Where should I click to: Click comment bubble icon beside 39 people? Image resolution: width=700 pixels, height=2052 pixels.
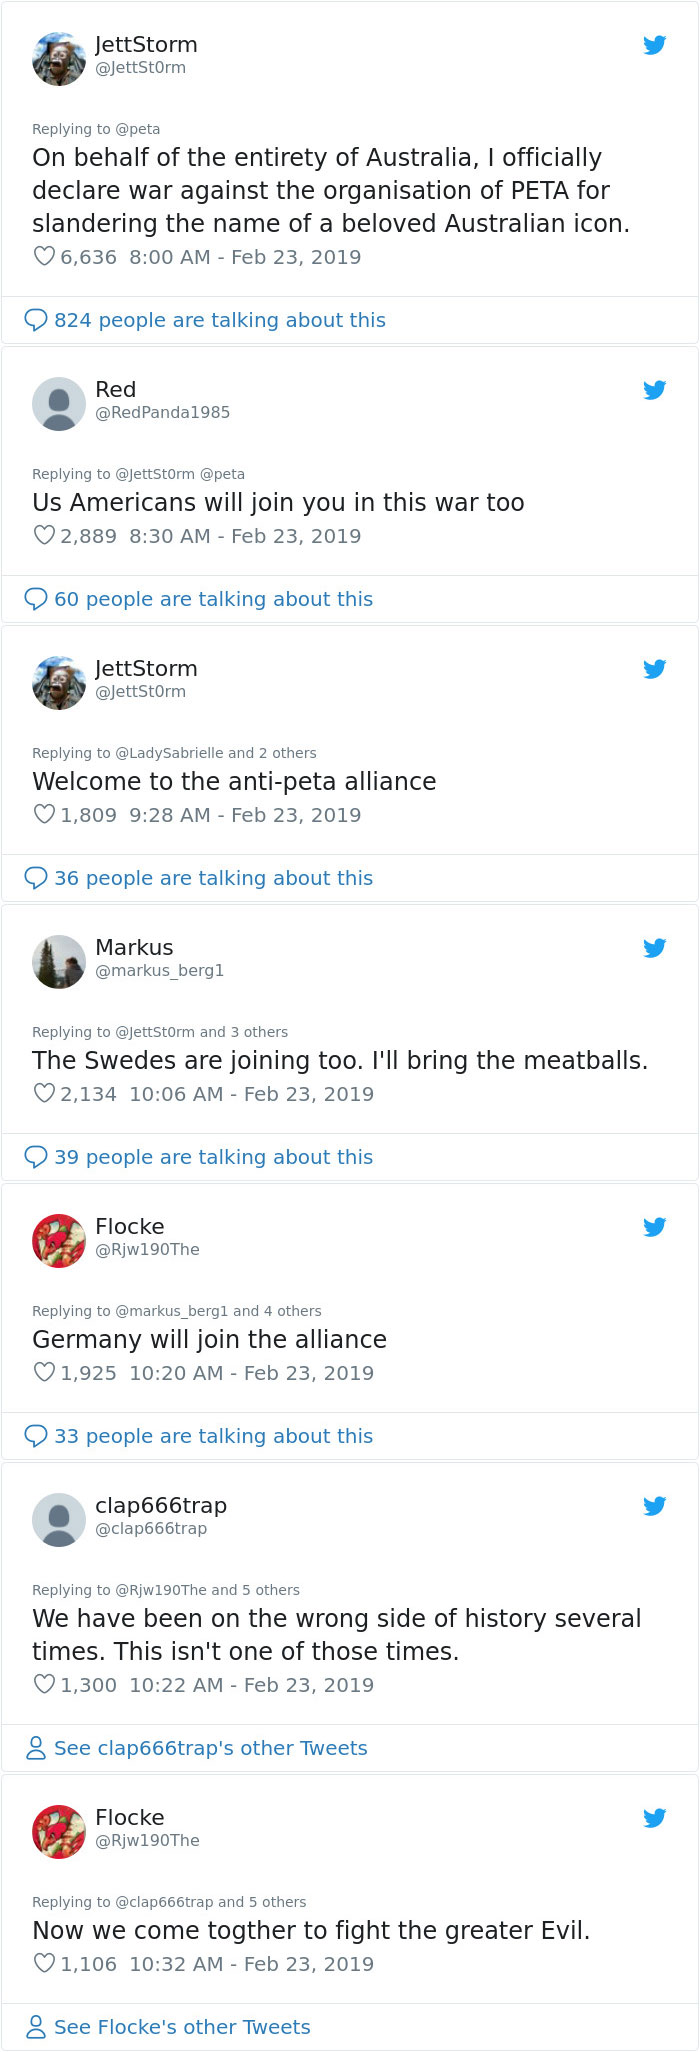pos(36,1157)
